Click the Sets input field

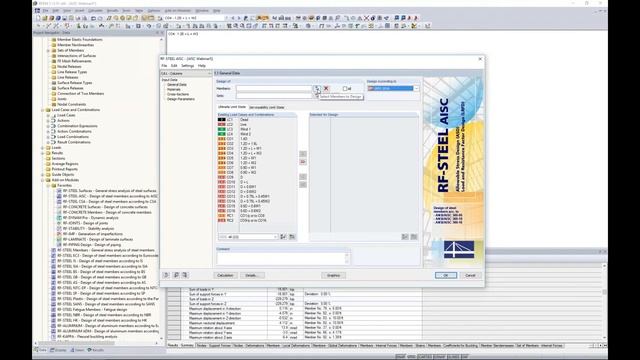tap(274, 96)
